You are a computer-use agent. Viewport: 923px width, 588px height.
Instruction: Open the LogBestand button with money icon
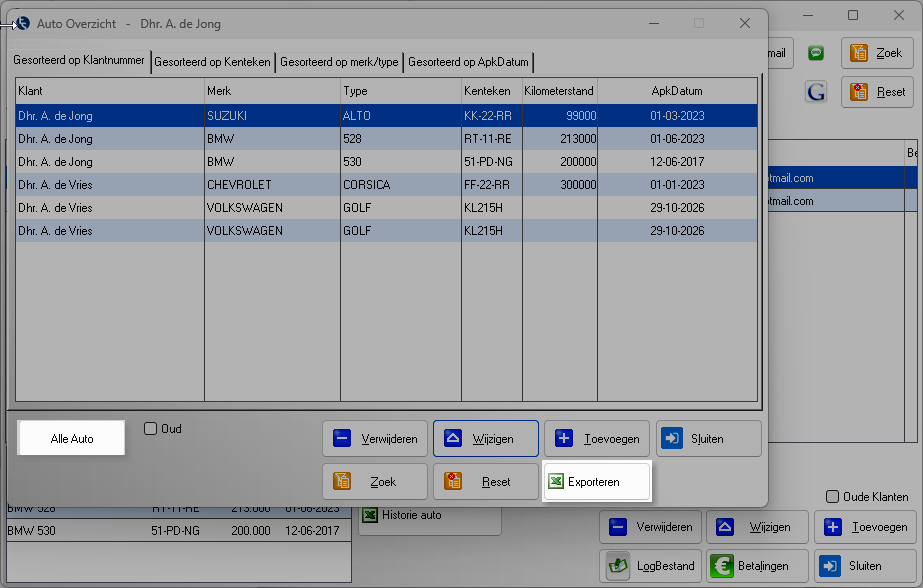[x=651, y=565]
